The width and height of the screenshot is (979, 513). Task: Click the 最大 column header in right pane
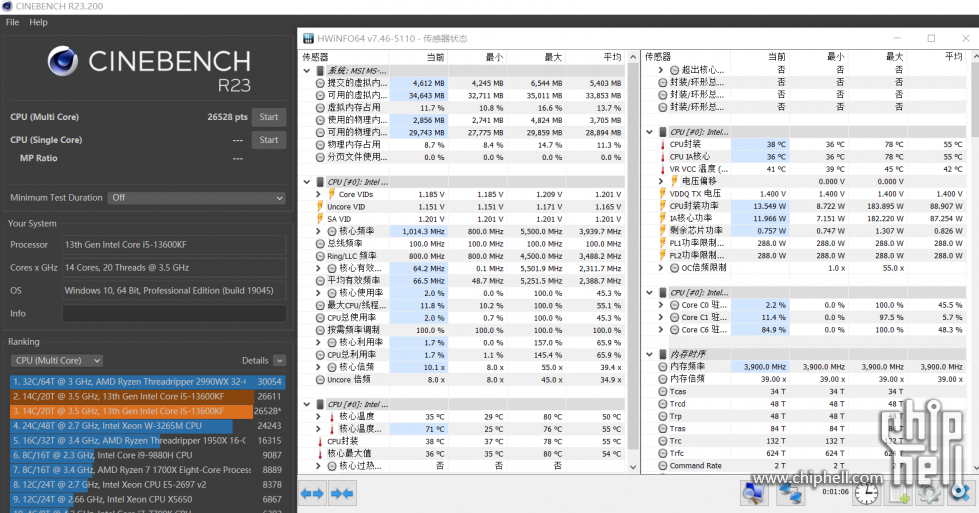[x=894, y=57]
